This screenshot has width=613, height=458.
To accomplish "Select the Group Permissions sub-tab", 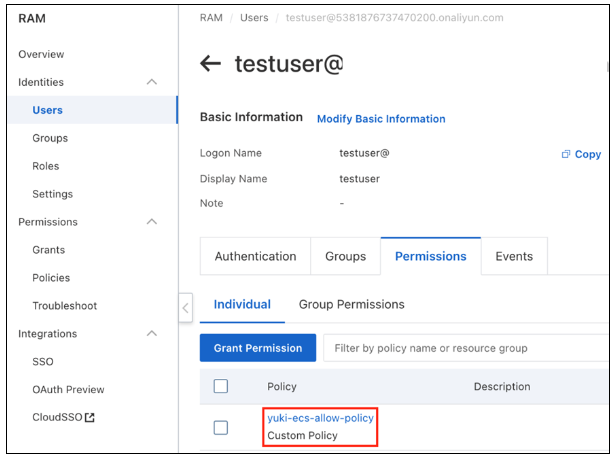I will coord(351,304).
